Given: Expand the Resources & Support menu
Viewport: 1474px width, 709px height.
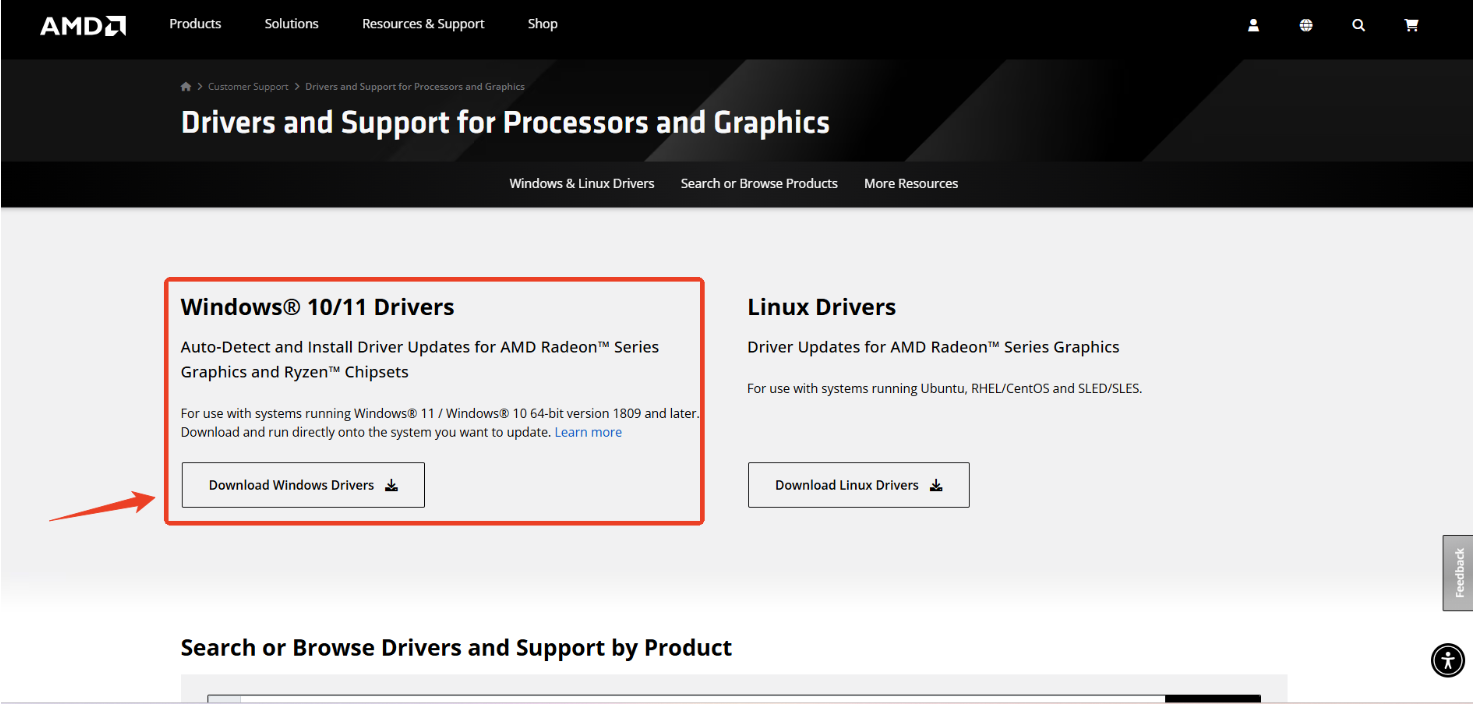Looking at the screenshot, I should coord(423,24).
